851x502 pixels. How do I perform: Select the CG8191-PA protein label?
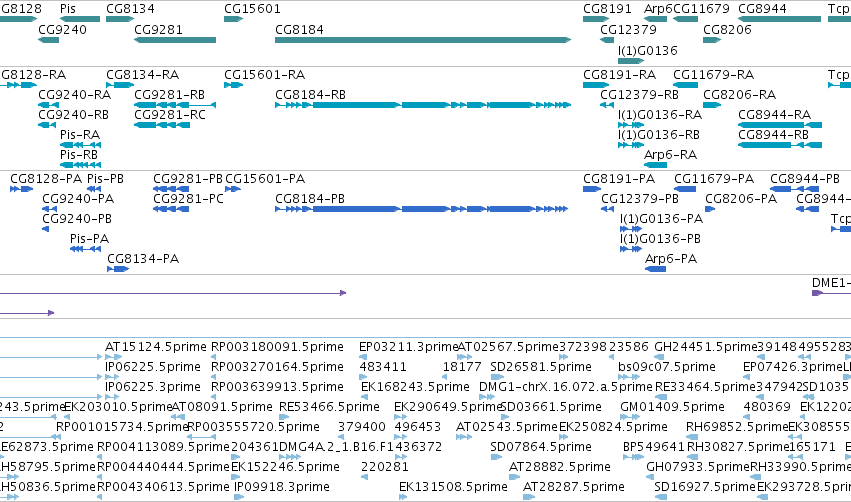tap(619, 179)
